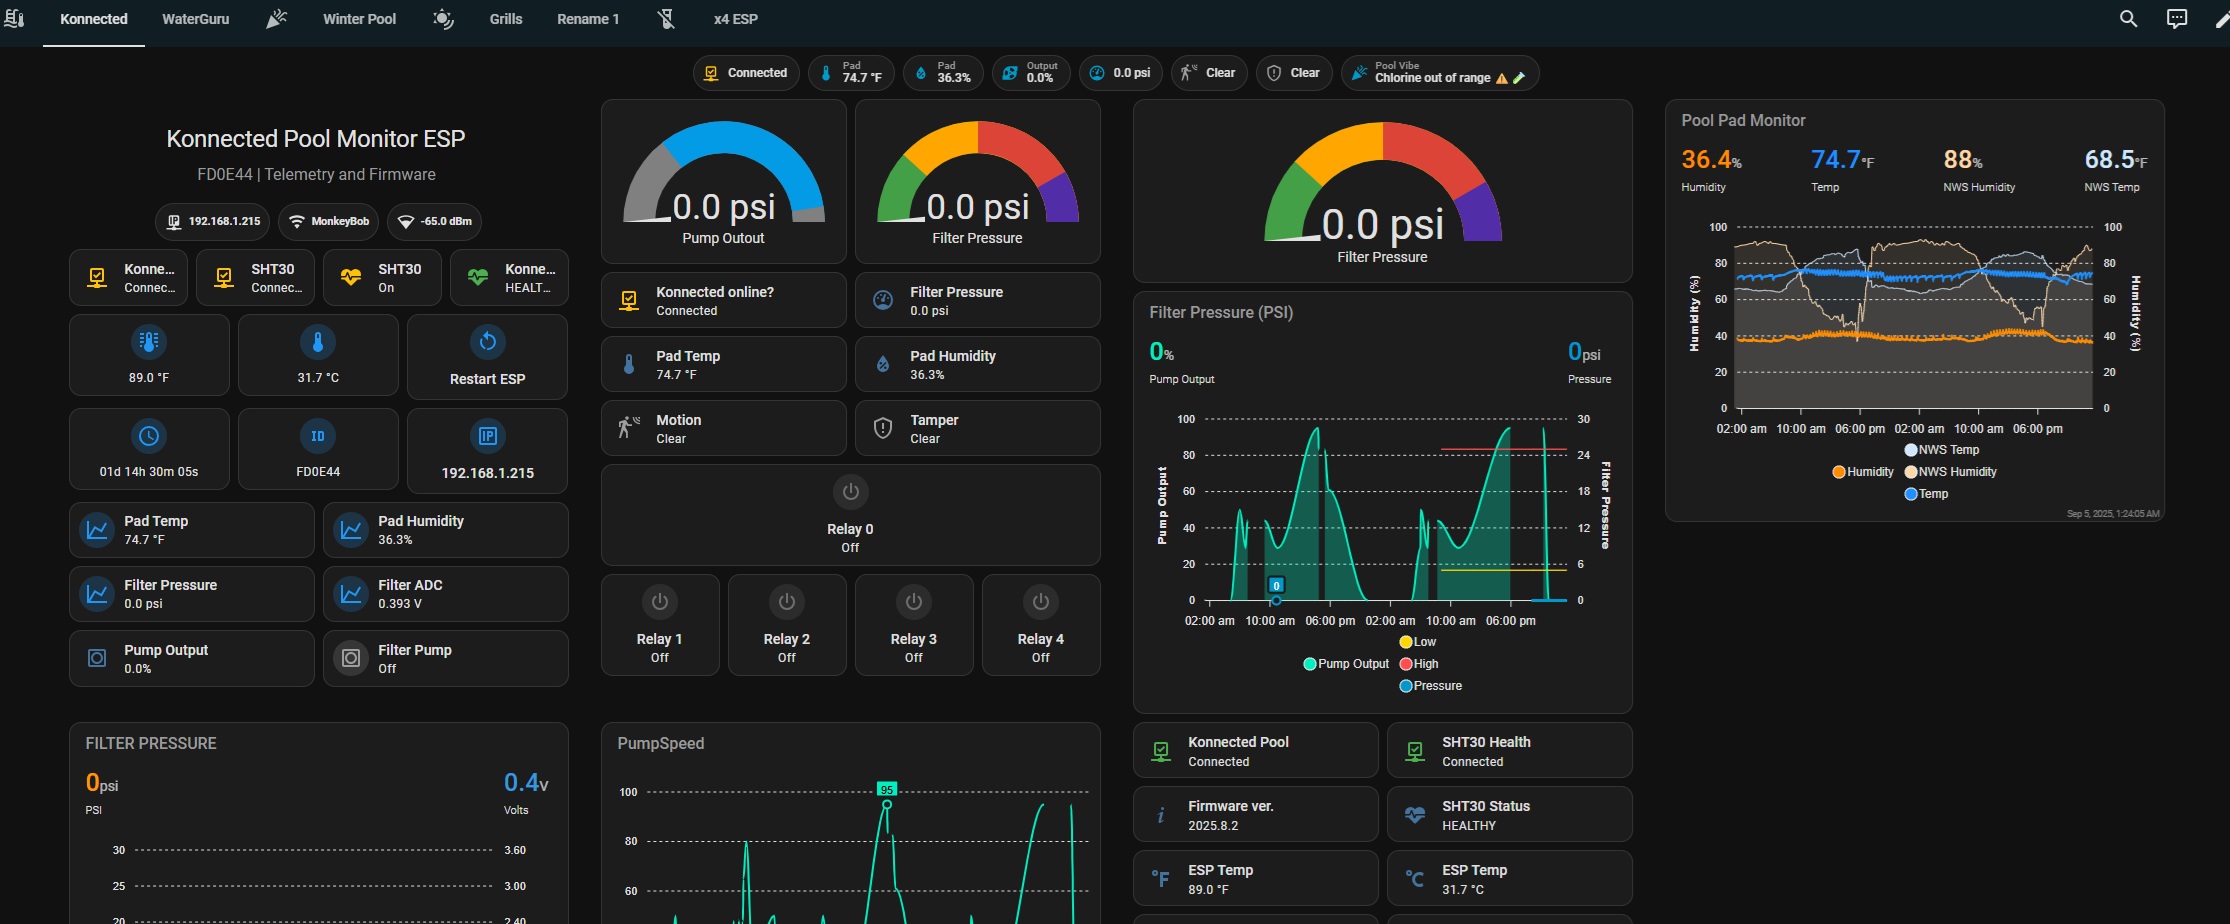
Task: Click the Tamper shield icon
Action: point(883,428)
